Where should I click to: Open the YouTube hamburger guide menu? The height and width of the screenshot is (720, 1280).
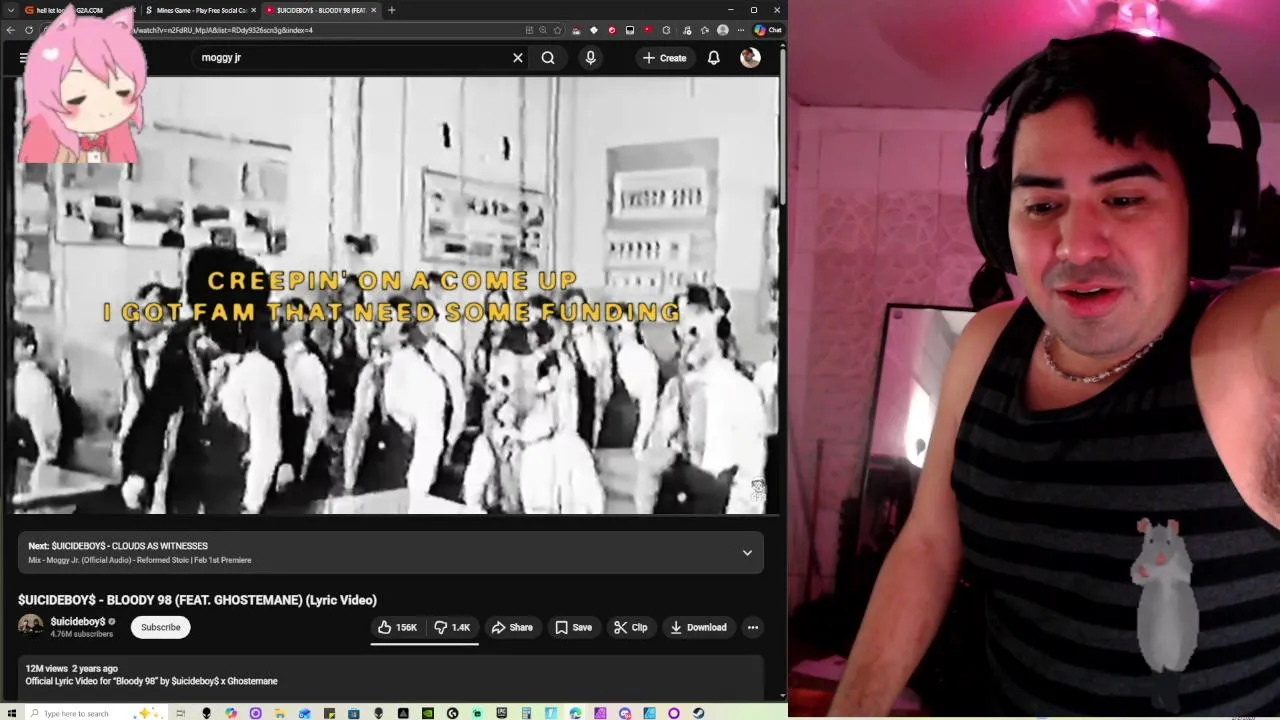24,58
